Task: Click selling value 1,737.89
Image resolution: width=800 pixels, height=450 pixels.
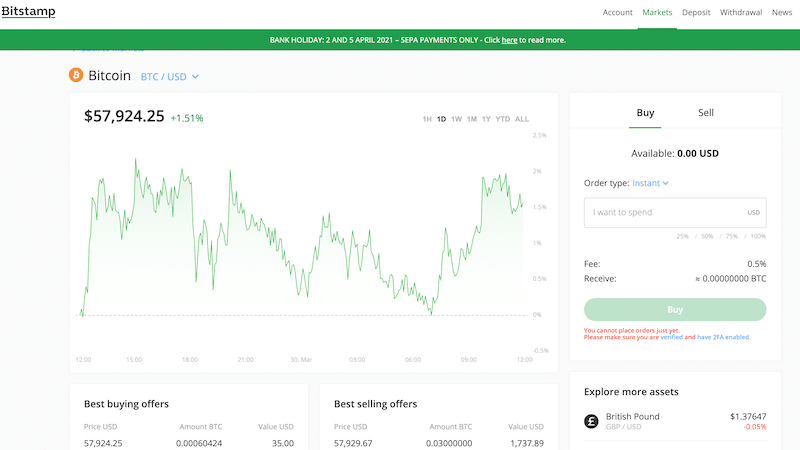Action: 527,443
